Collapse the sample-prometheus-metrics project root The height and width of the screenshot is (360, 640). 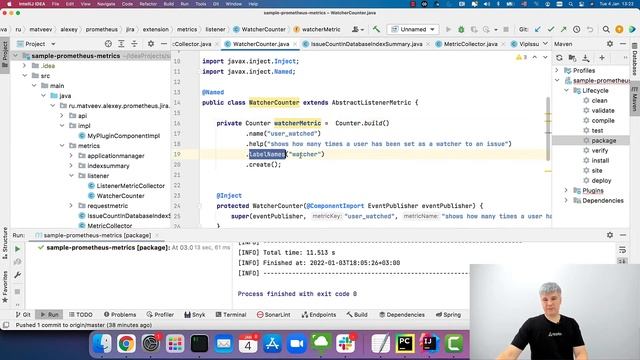click(x=16, y=56)
